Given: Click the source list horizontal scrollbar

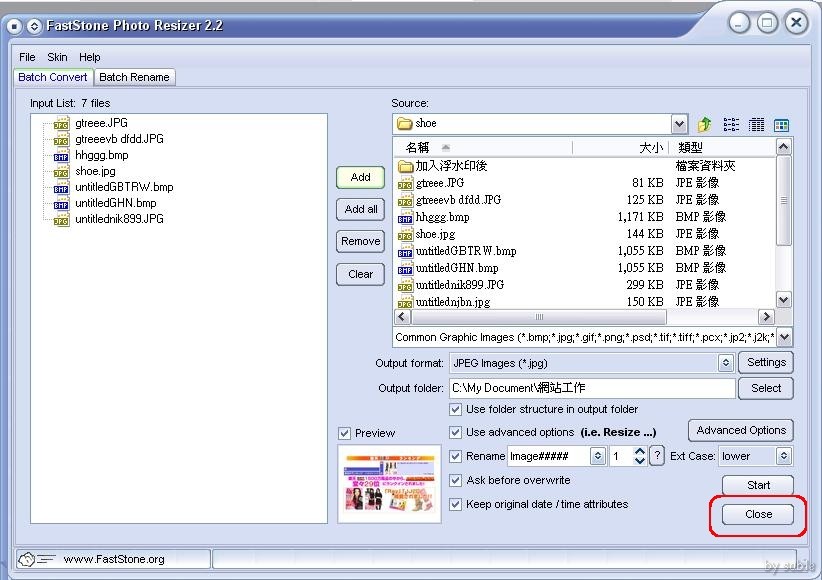Looking at the screenshot, I should click(x=580, y=317).
